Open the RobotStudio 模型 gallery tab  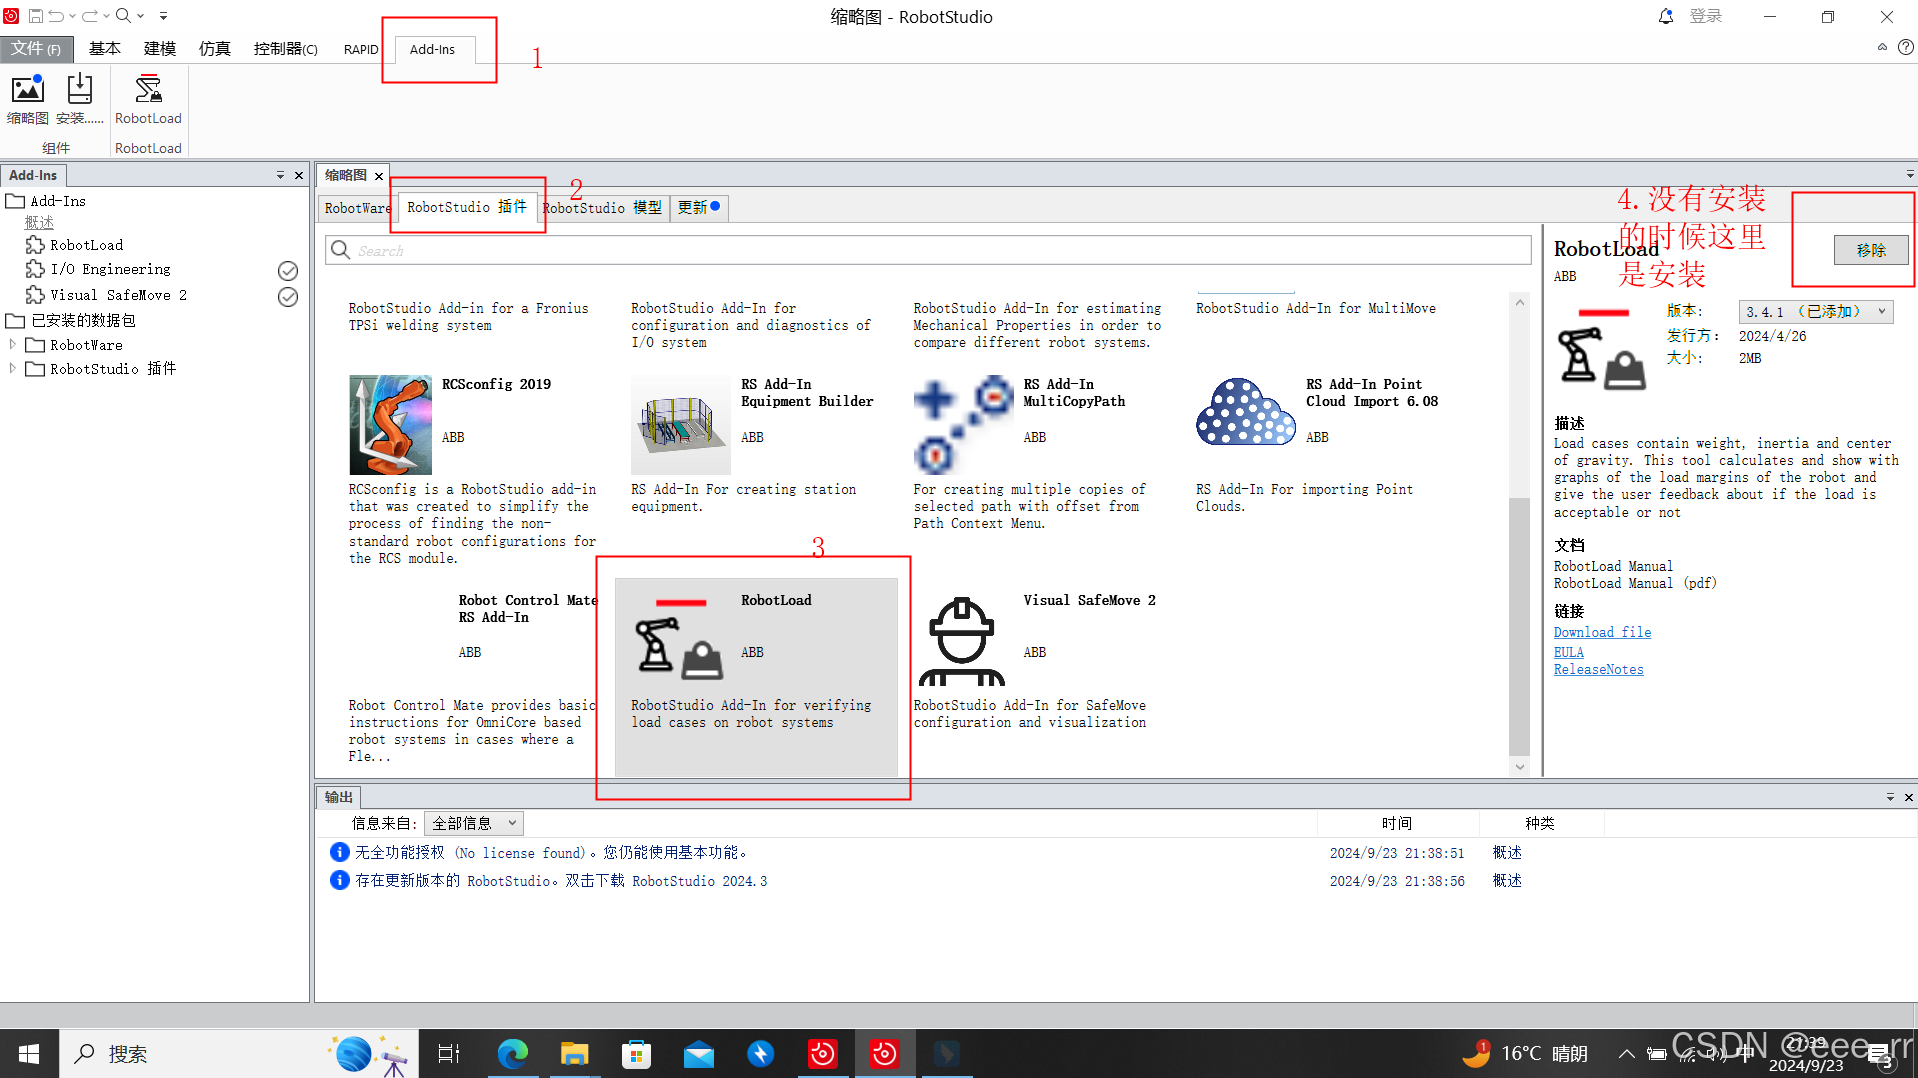(603, 208)
